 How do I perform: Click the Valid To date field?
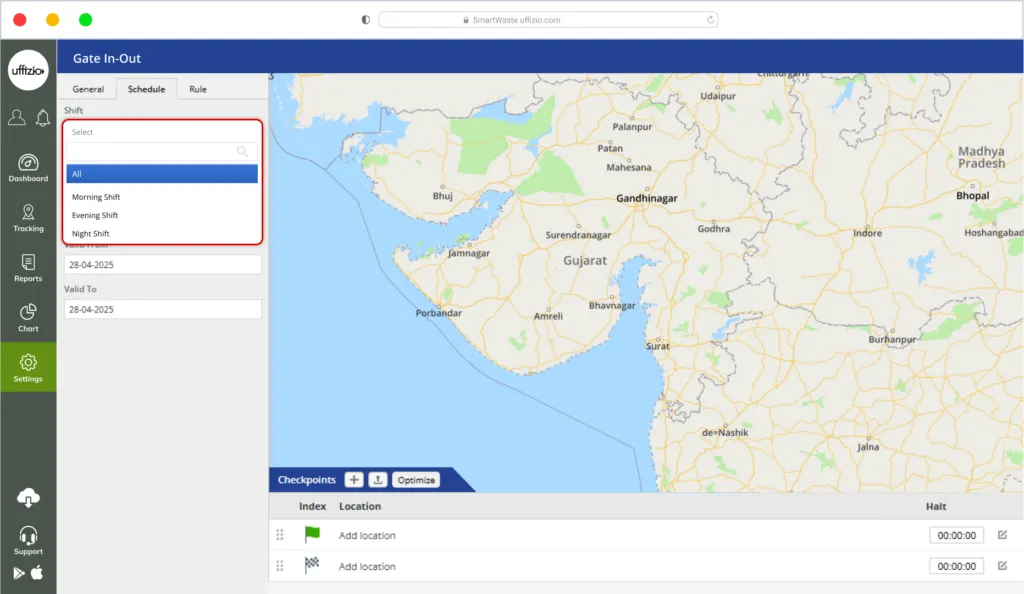point(162,310)
